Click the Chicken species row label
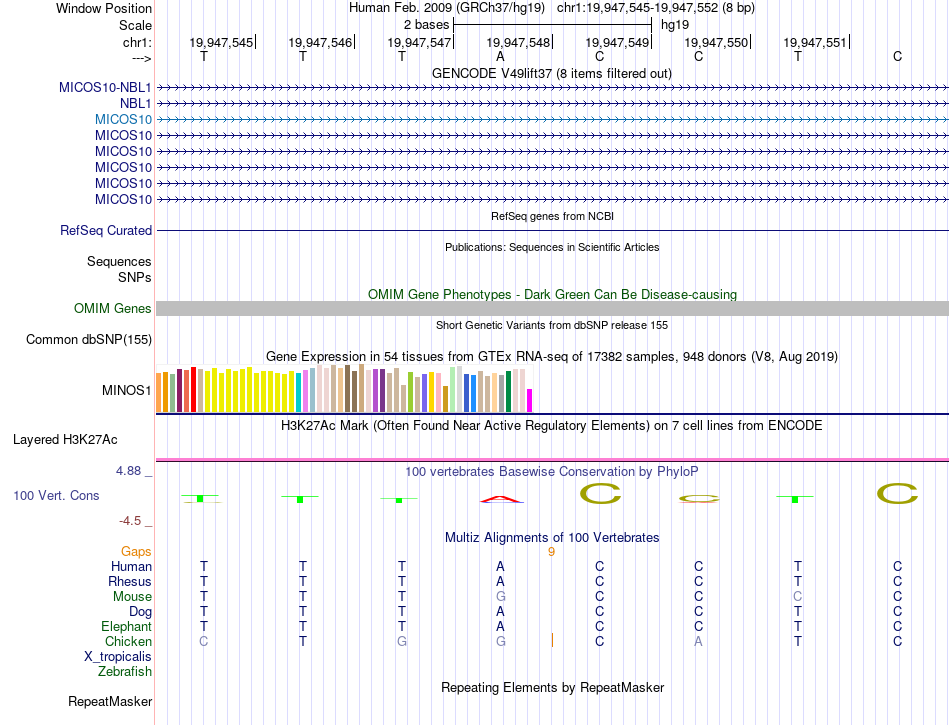Viewport: 950px width, 725px height. 128,641
